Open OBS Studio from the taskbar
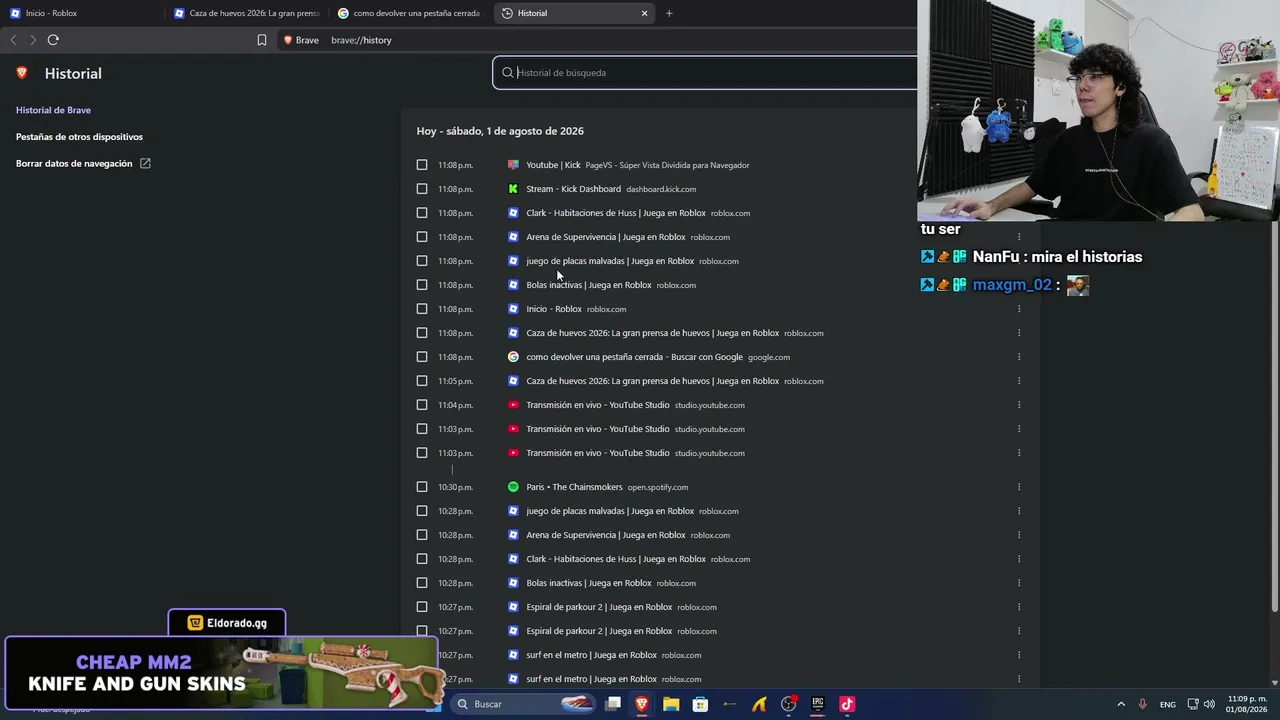Screen dimensions: 1280x720 point(788,704)
